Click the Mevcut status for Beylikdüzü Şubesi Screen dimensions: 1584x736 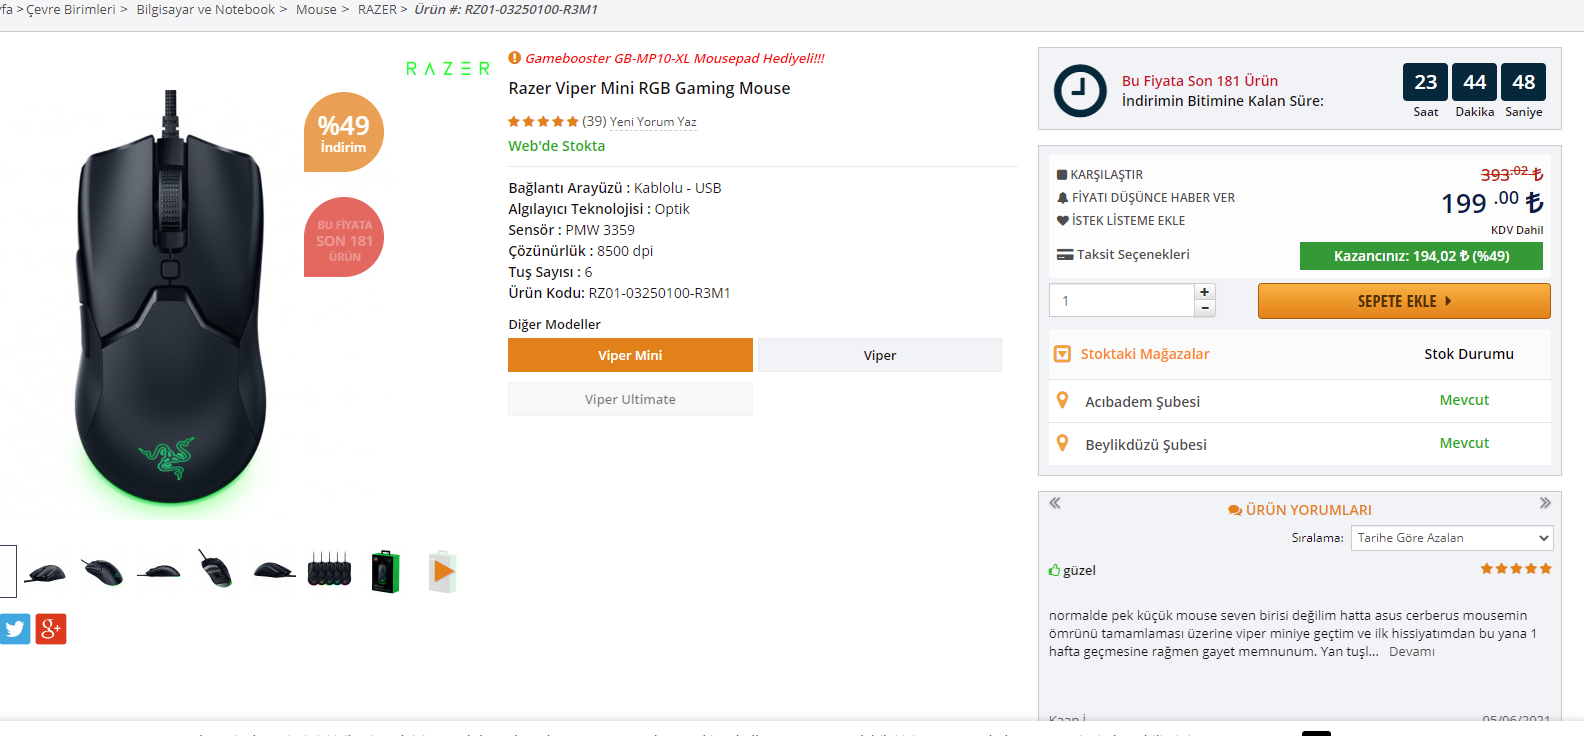click(x=1464, y=443)
